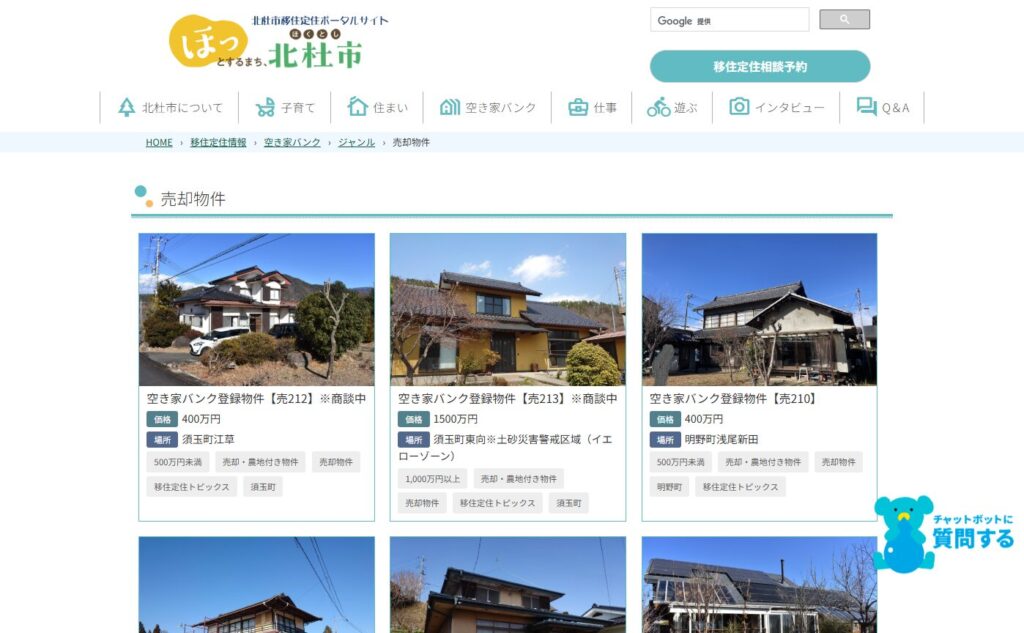Screen dimensions: 1024x633
Task: Select the bicycle icon for 遊ぶ
Action: tap(658, 107)
